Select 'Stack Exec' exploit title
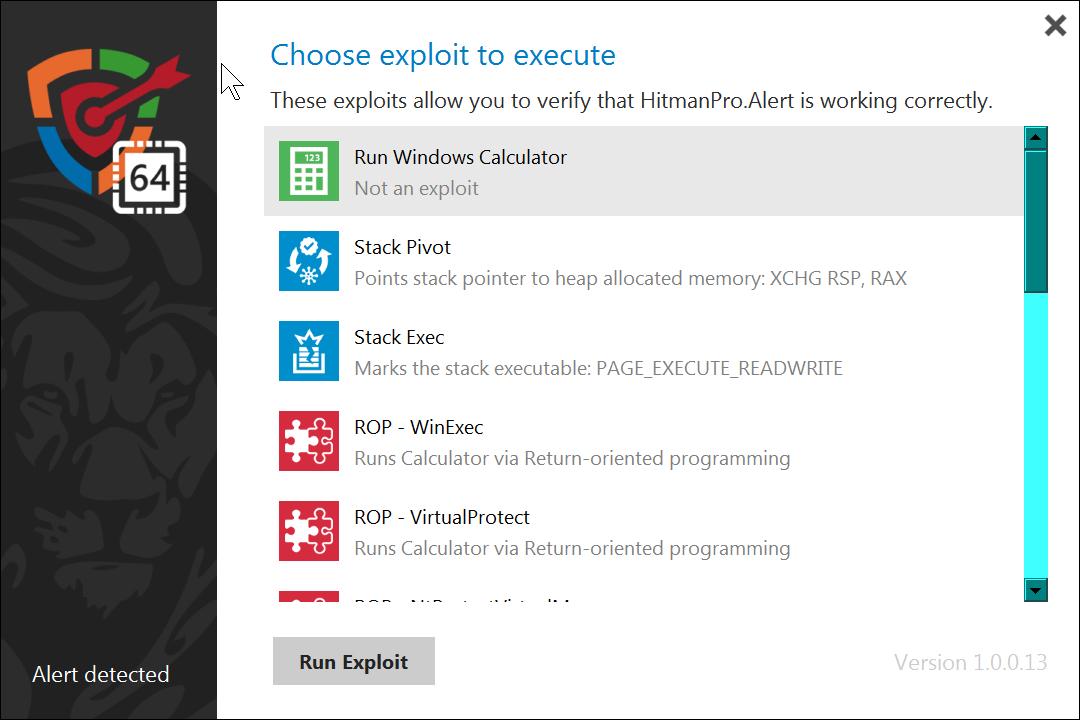This screenshot has width=1080, height=720. point(399,338)
